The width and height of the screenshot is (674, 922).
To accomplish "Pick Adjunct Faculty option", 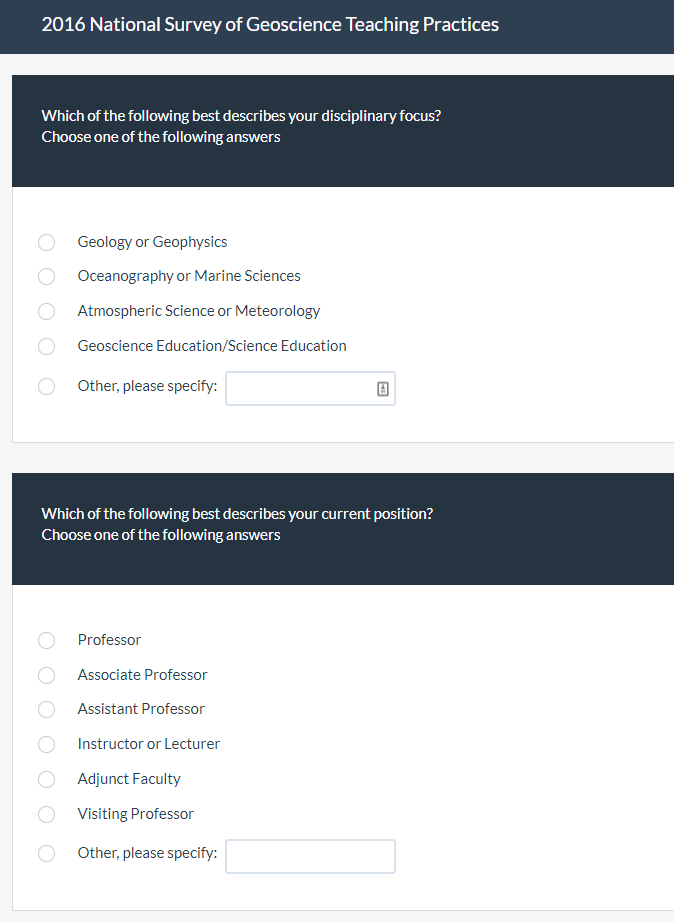I will pyautogui.click(x=46, y=779).
